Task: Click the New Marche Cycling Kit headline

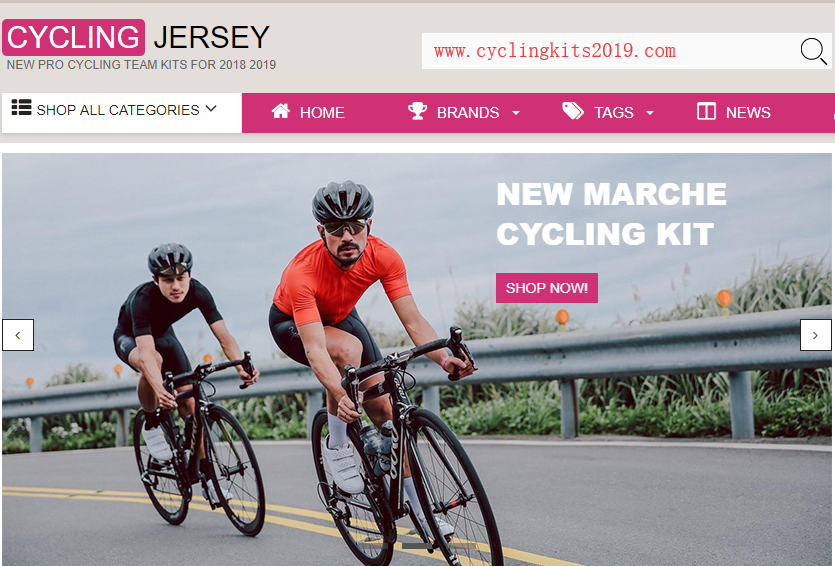Action: tap(611, 214)
